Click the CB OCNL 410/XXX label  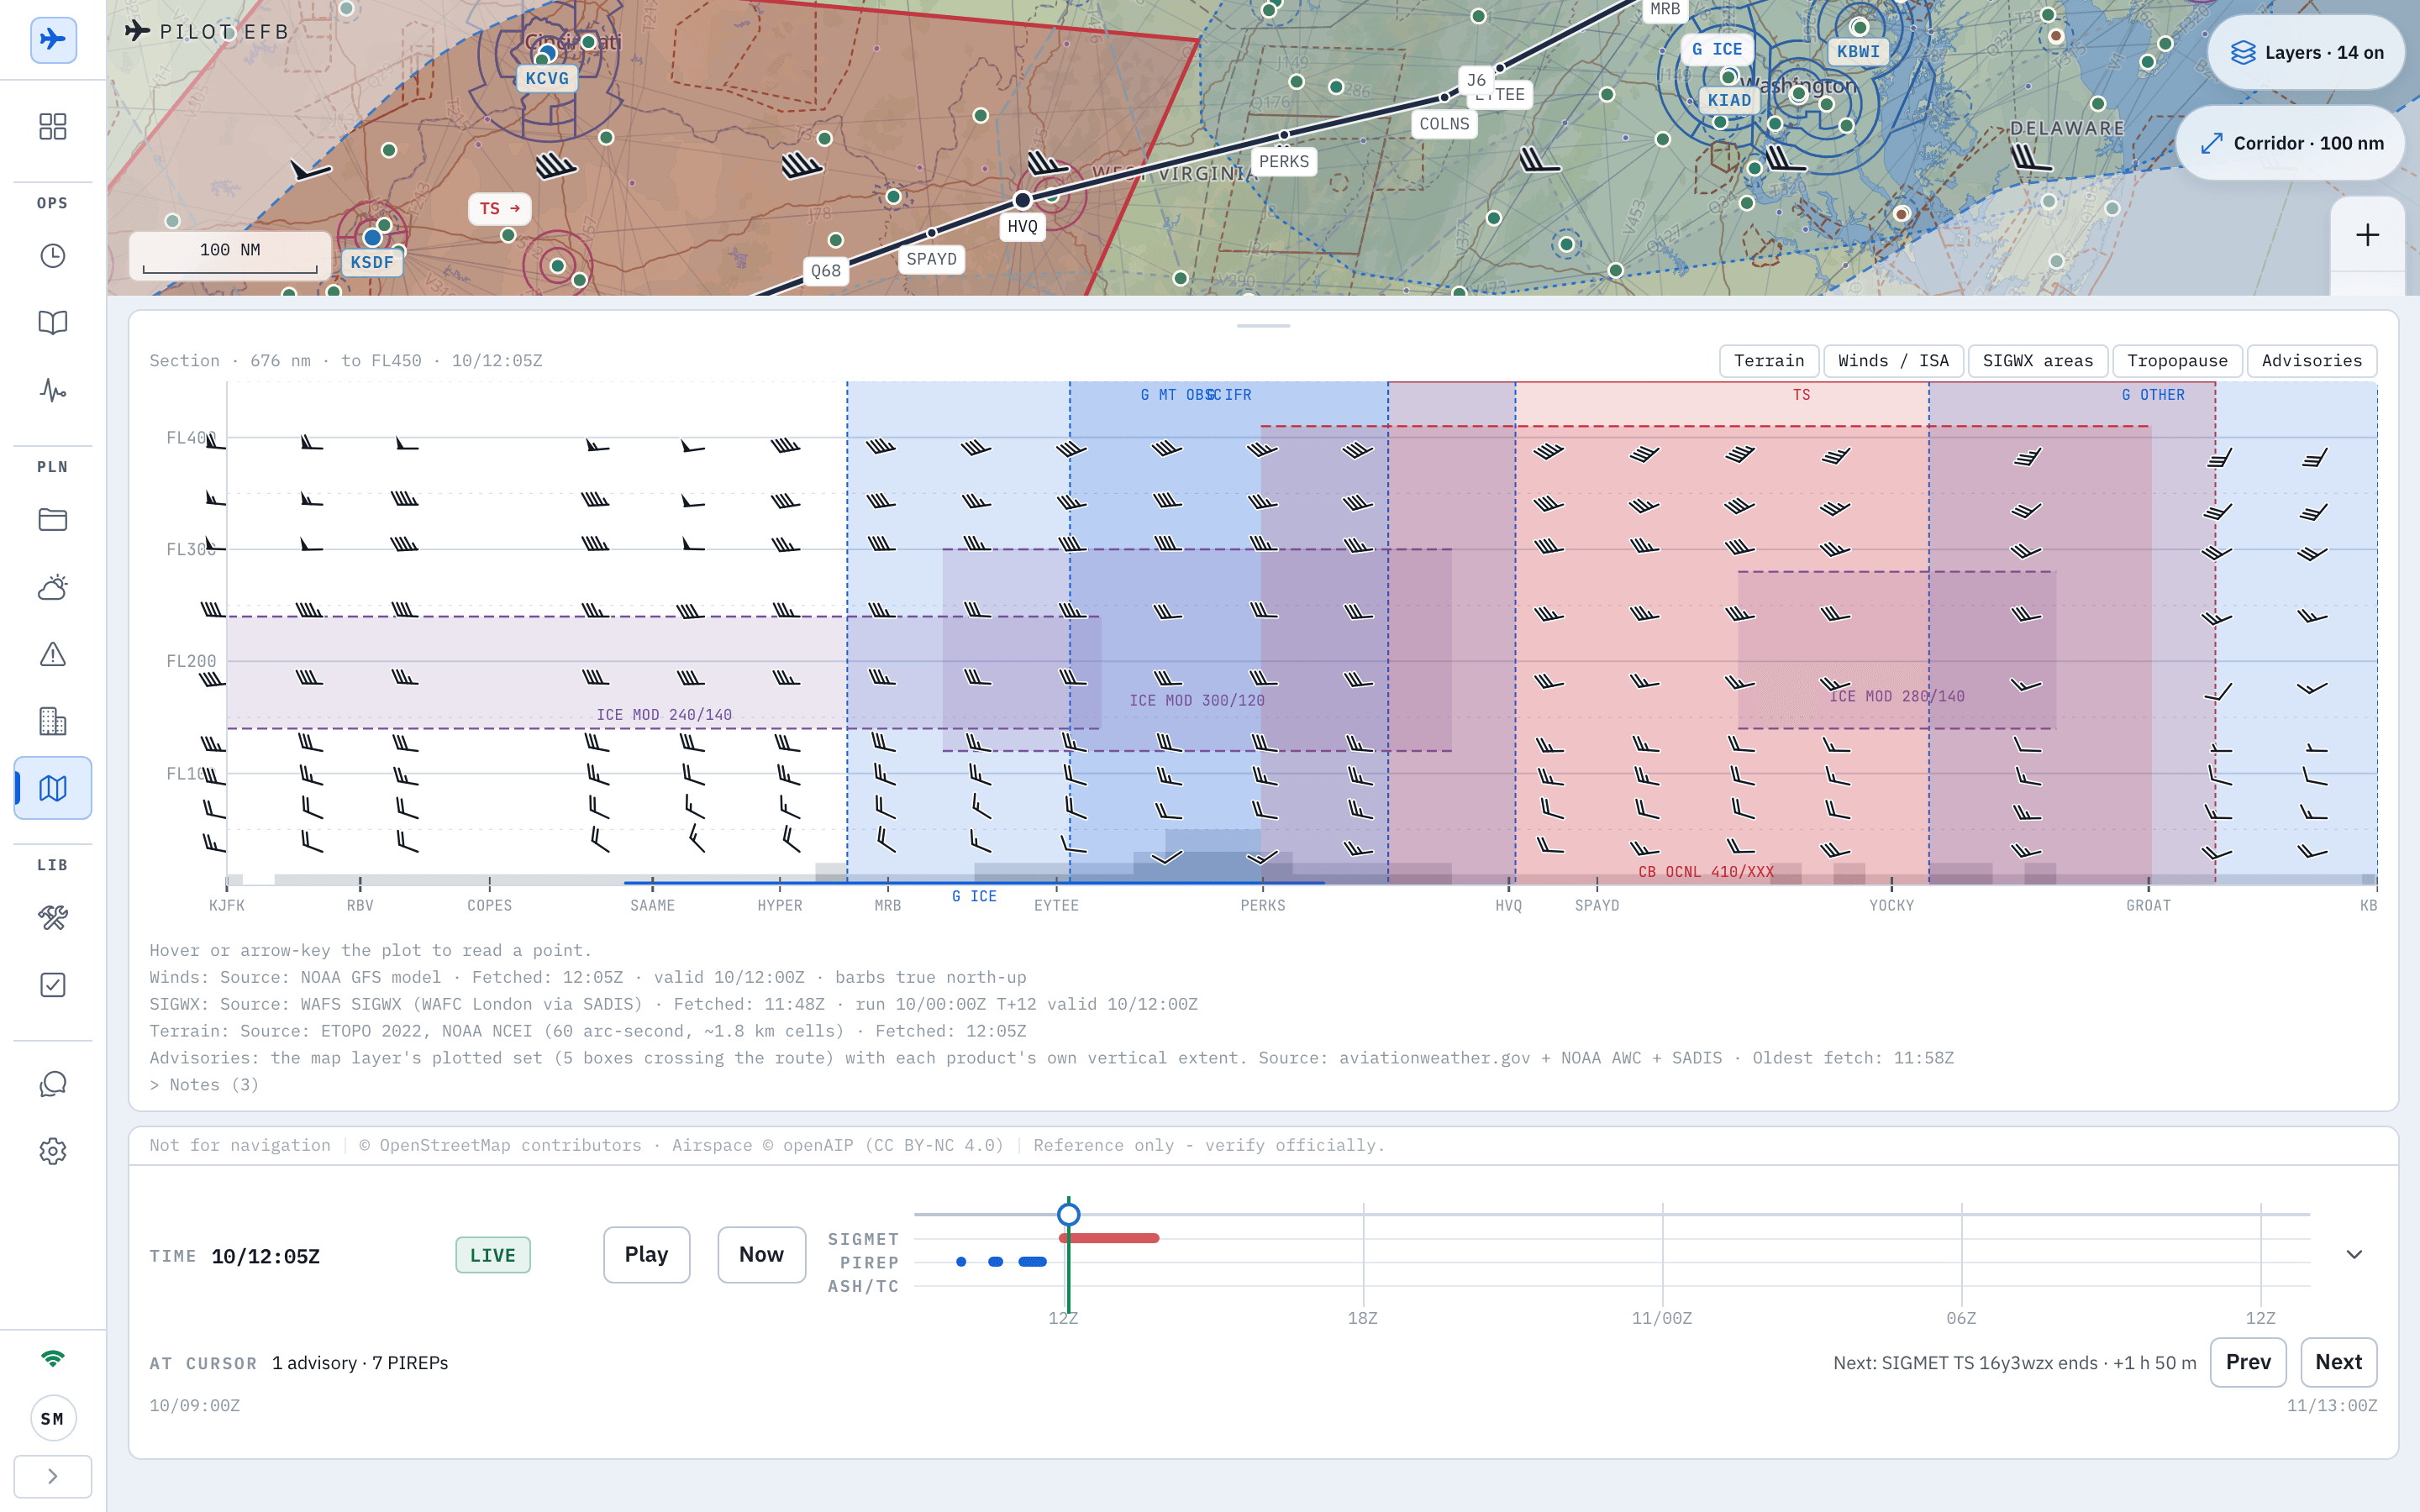pyautogui.click(x=1706, y=872)
